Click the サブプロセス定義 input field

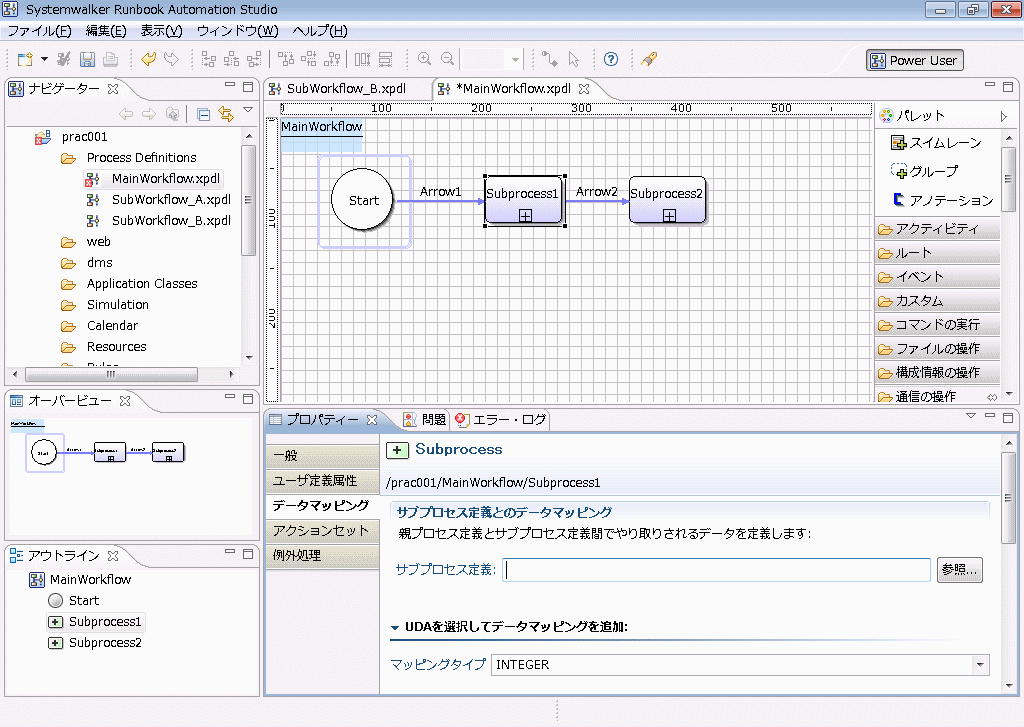coord(716,570)
